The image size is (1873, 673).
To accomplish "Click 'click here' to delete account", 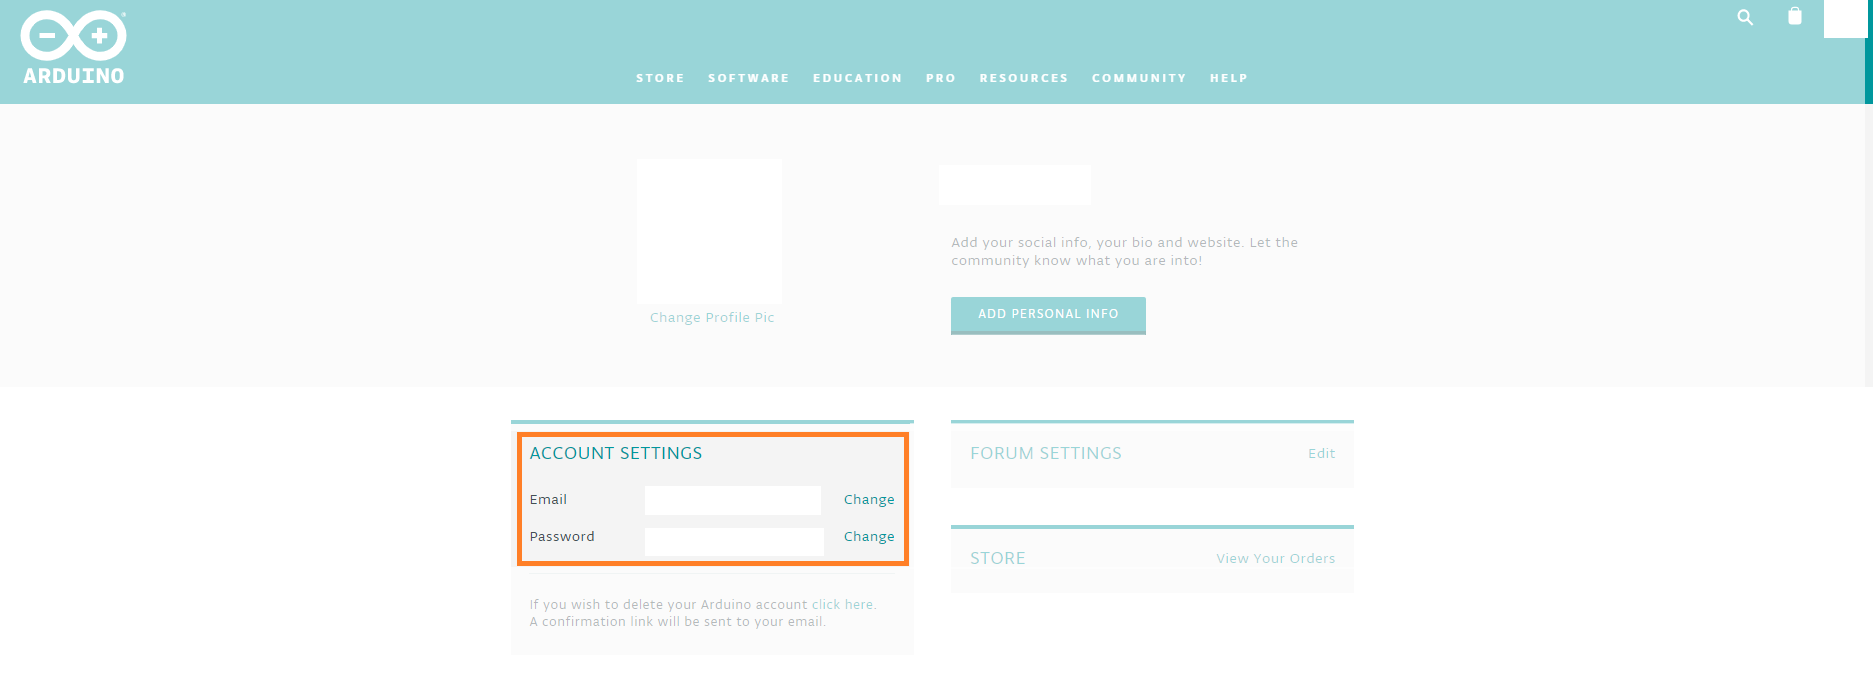I will (842, 605).
